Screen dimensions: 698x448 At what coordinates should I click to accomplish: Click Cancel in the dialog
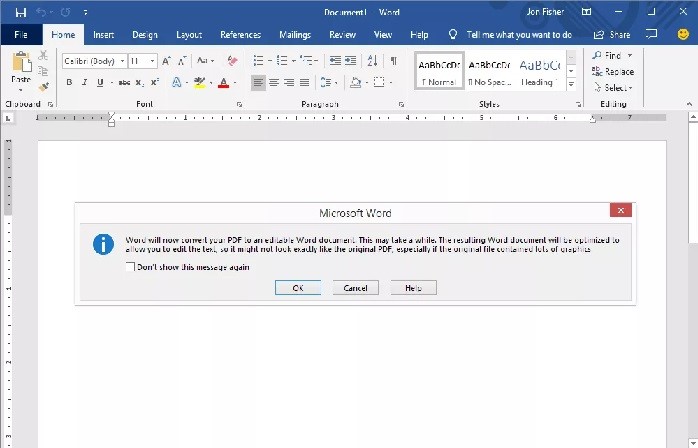coord(356,288)
